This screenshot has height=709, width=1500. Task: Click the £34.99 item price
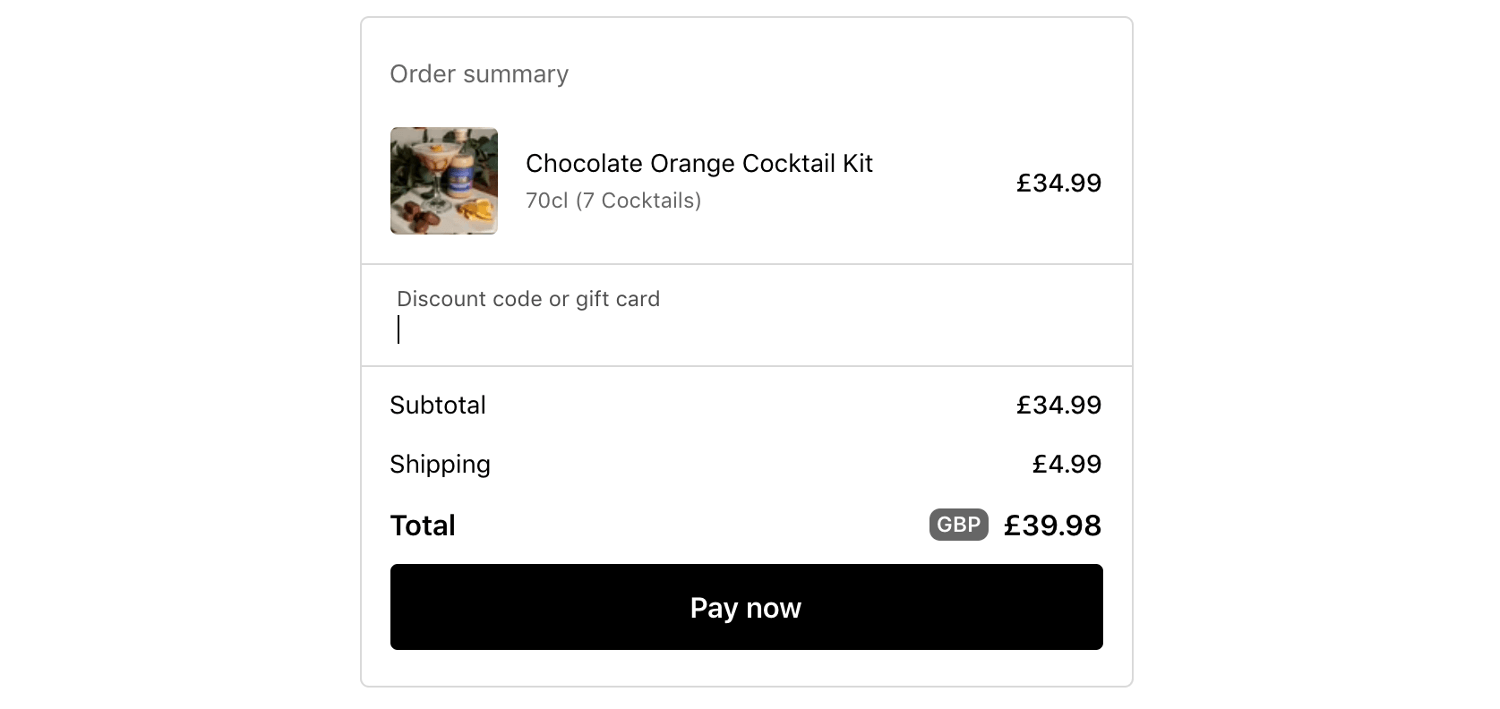1058,183
